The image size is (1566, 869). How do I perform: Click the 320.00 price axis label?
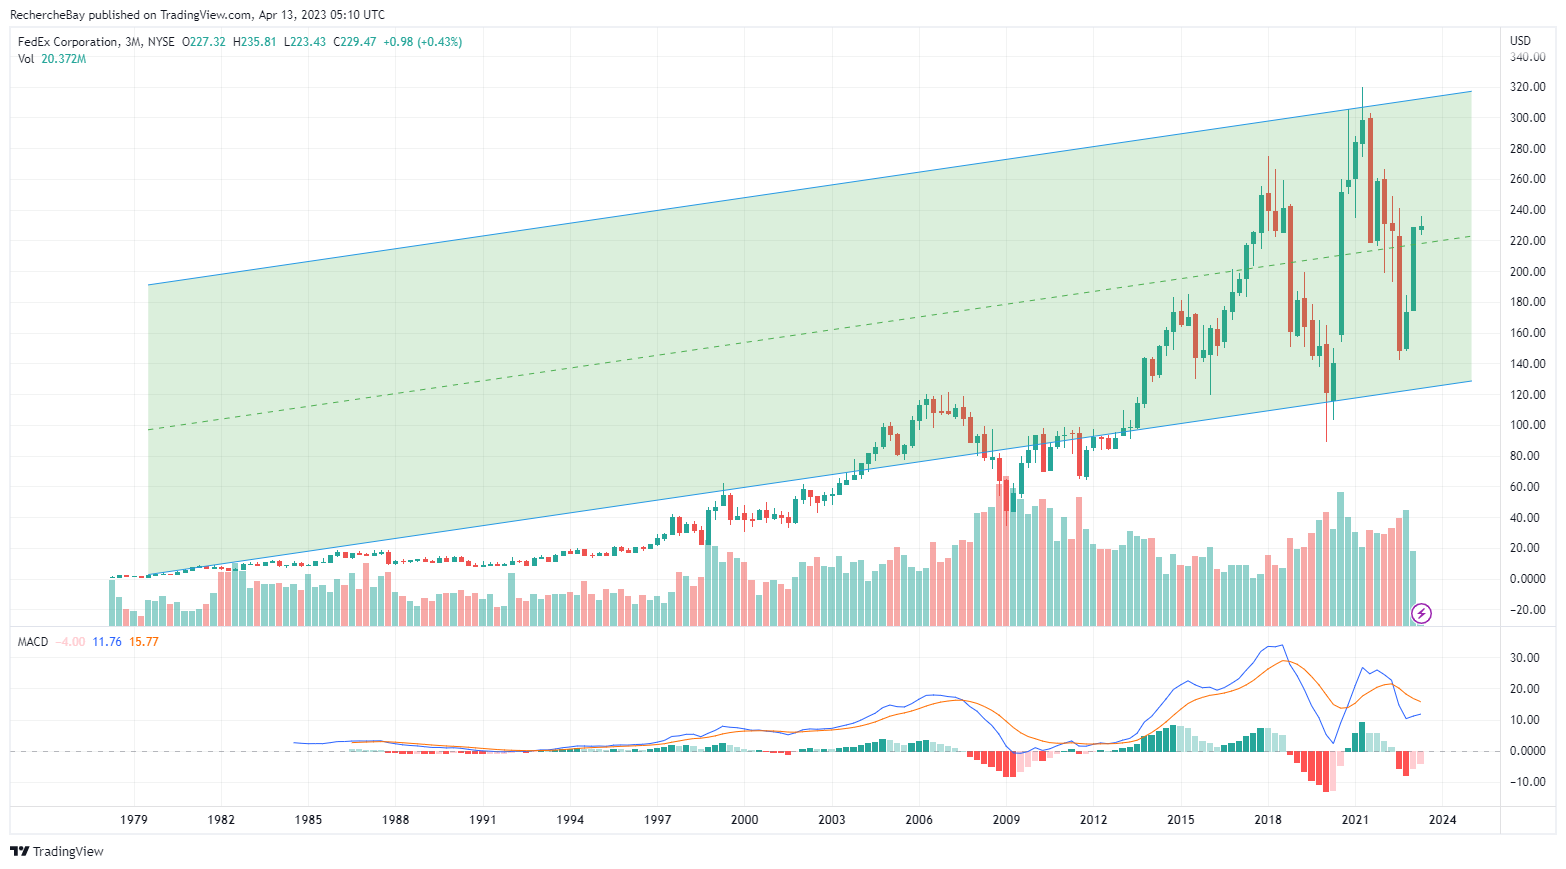[1528, 87]
